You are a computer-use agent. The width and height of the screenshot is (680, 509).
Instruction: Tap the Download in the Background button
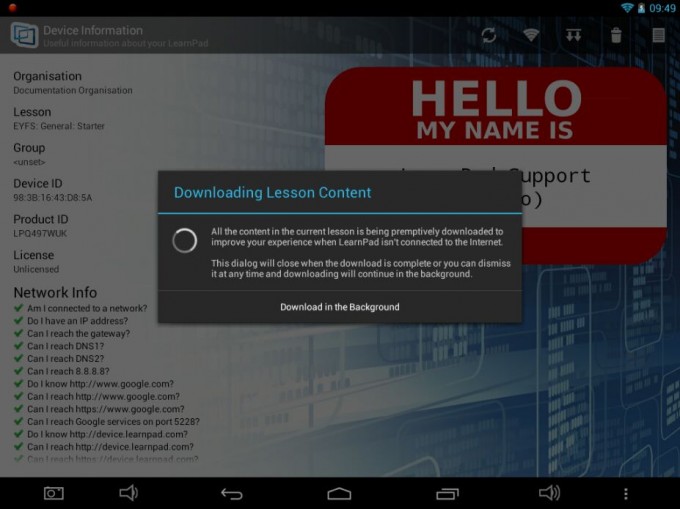tap(340, 307)
